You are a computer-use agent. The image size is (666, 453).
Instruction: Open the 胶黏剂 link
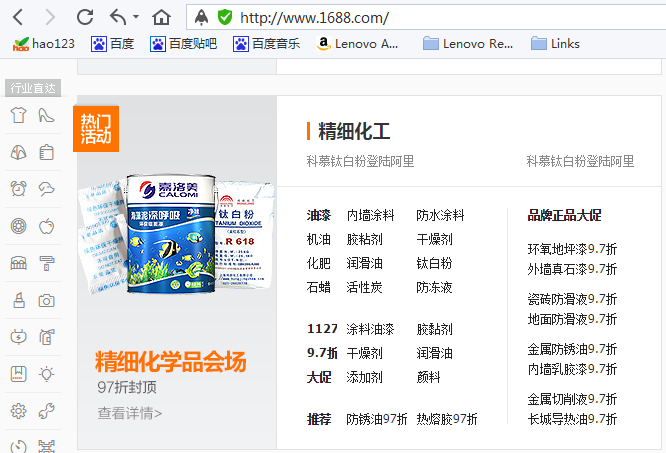[x=434, y=329]
